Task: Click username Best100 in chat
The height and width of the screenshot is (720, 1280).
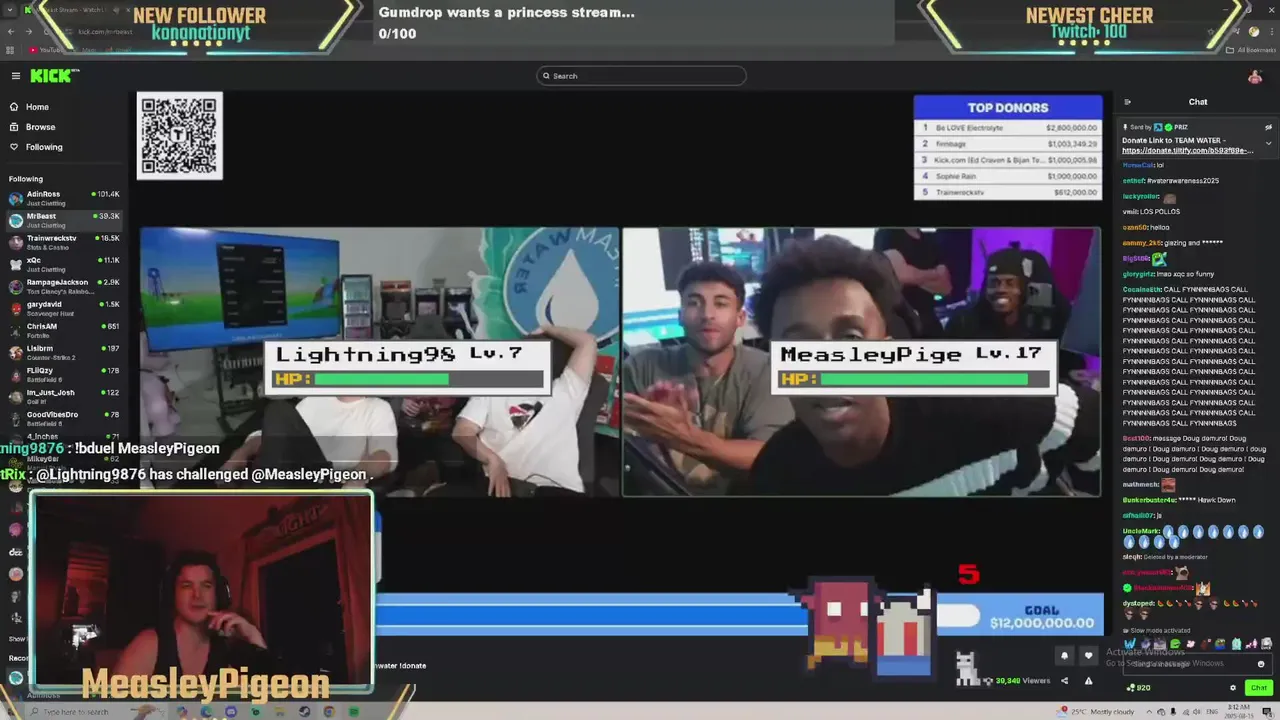Action: pyautogui.click(x=1136, y=439)
